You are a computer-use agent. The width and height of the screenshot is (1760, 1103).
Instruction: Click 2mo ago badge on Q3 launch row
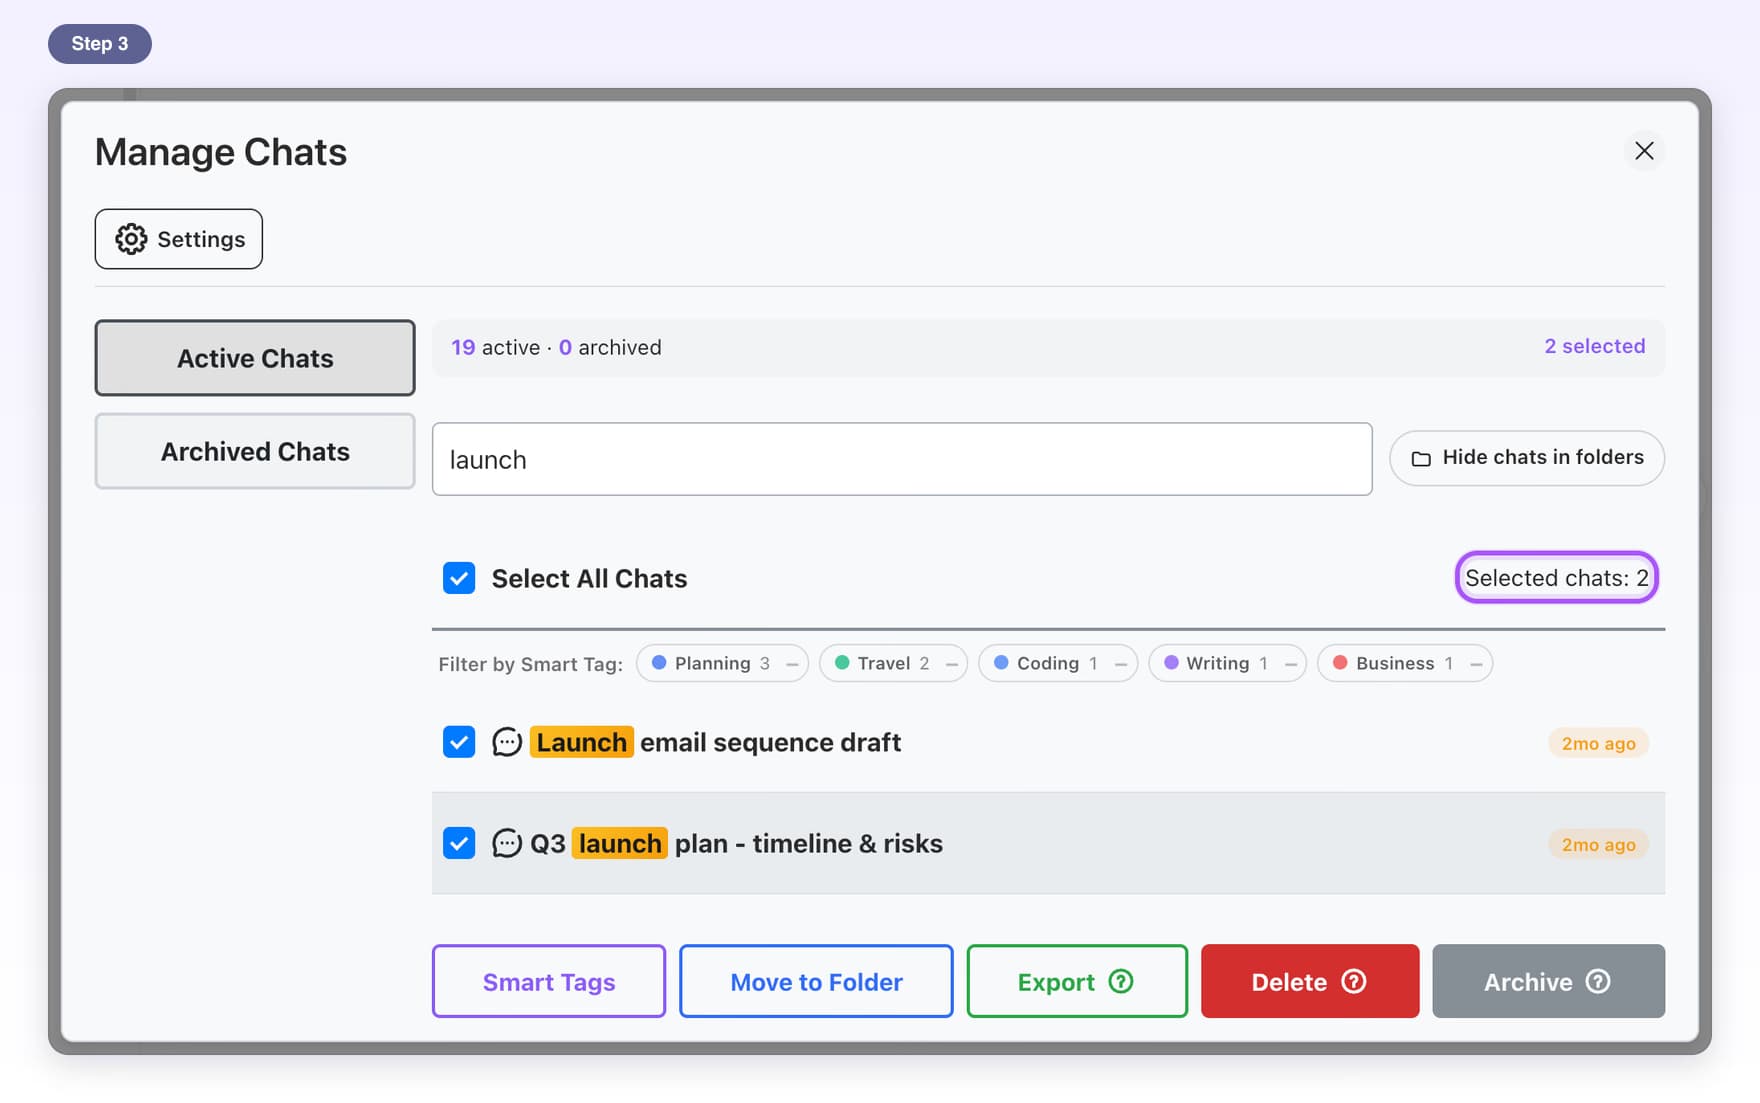tap(1598, 844)
